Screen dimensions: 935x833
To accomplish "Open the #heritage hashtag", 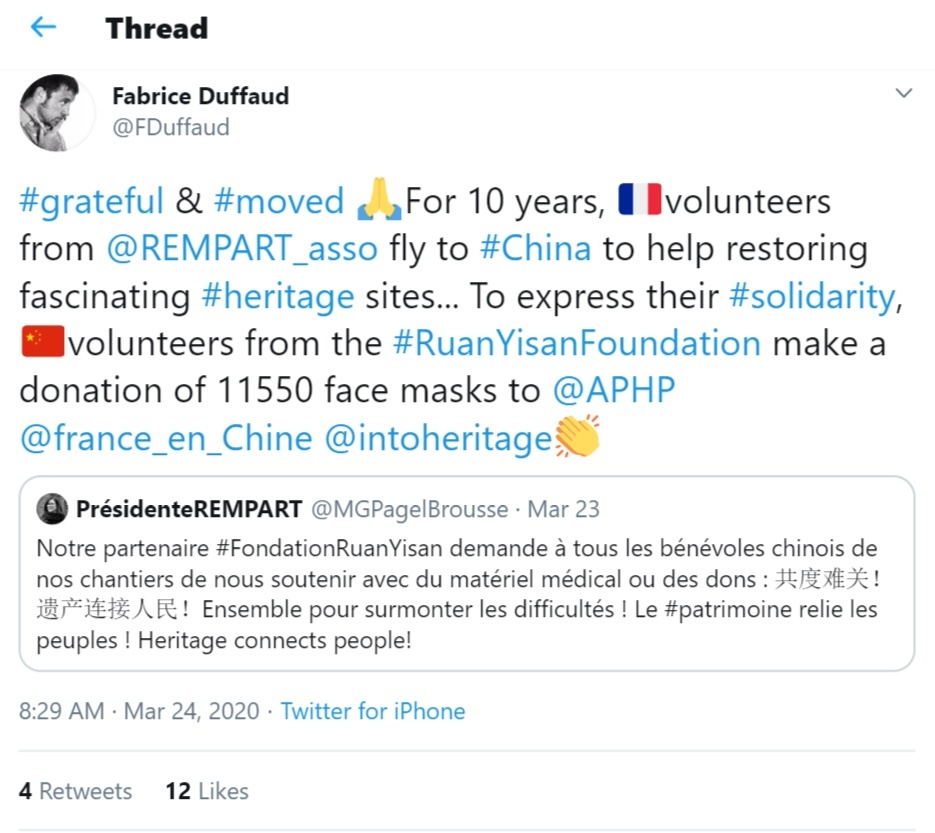I will point(277,297).
